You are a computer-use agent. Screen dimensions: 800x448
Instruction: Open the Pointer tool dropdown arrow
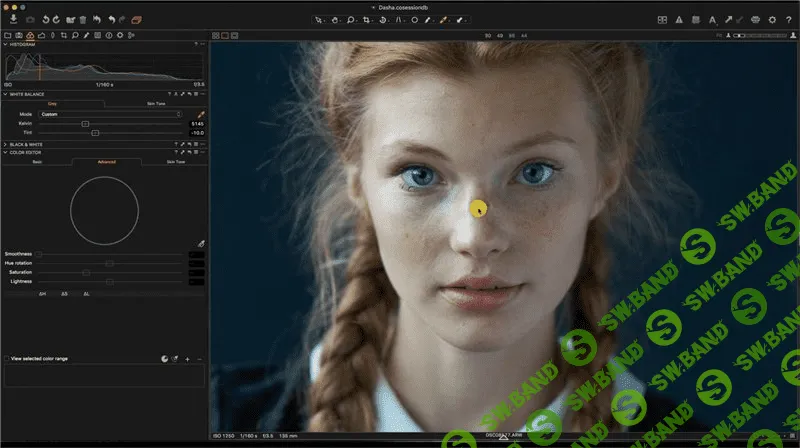[x=323, y=21]
